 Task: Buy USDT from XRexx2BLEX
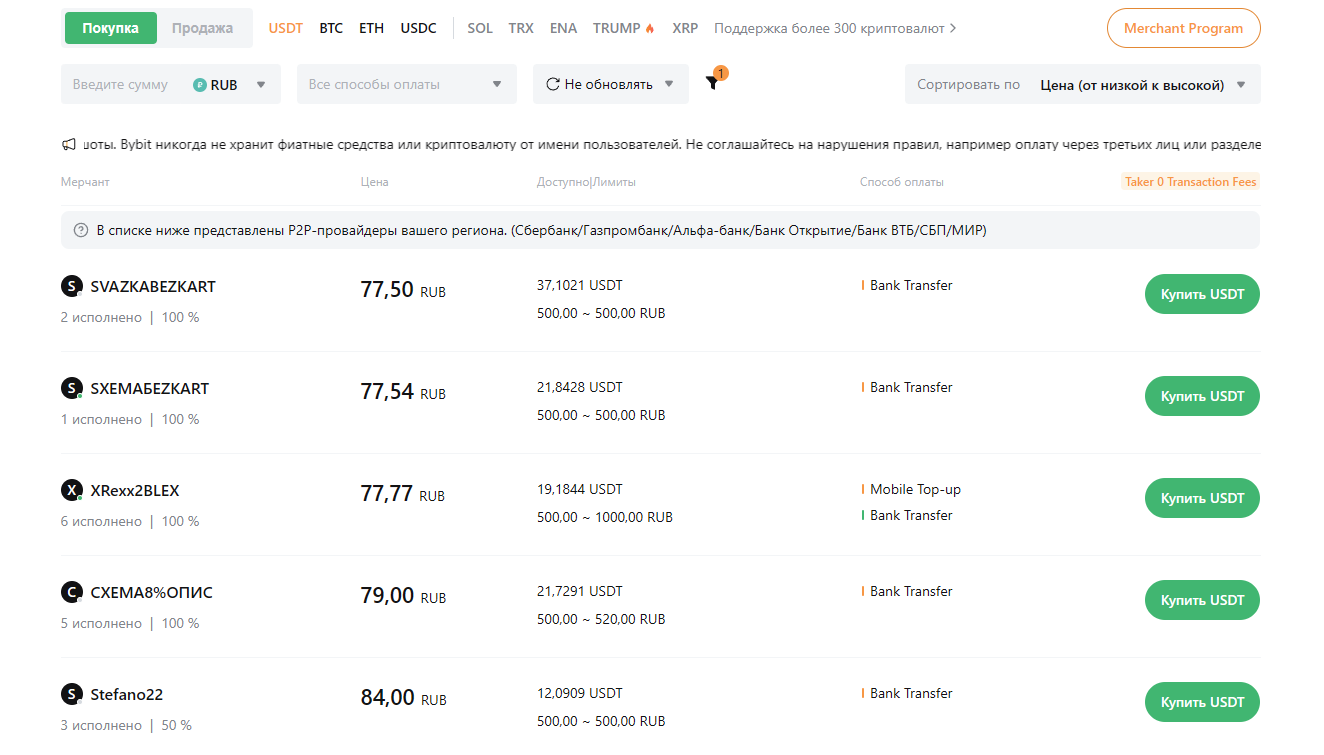(1202, 498)
